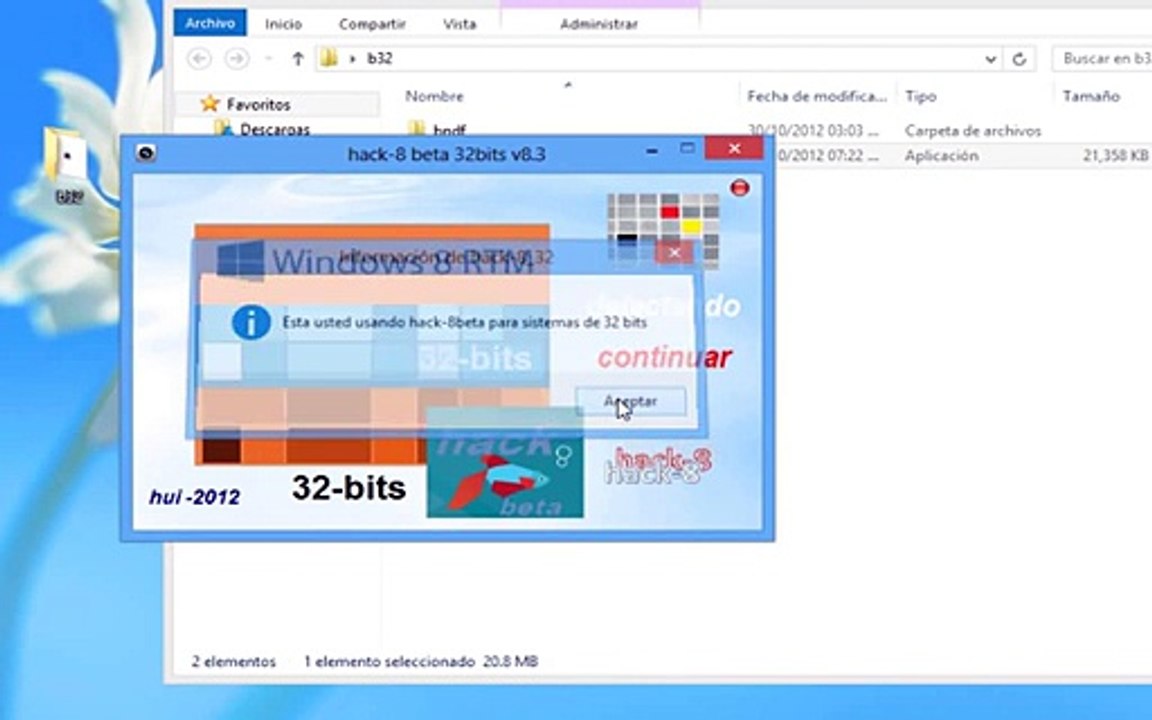Screen dimensions: 1152x720
Task: Click the 21,358 KB size cell
Action: coord(1115,156)
